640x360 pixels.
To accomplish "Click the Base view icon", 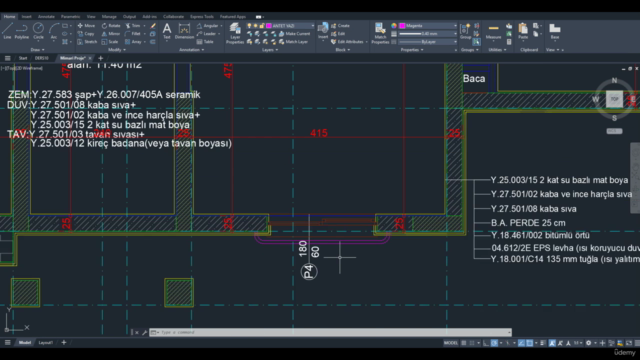I will pyautogui.click(x=555, y=31).
